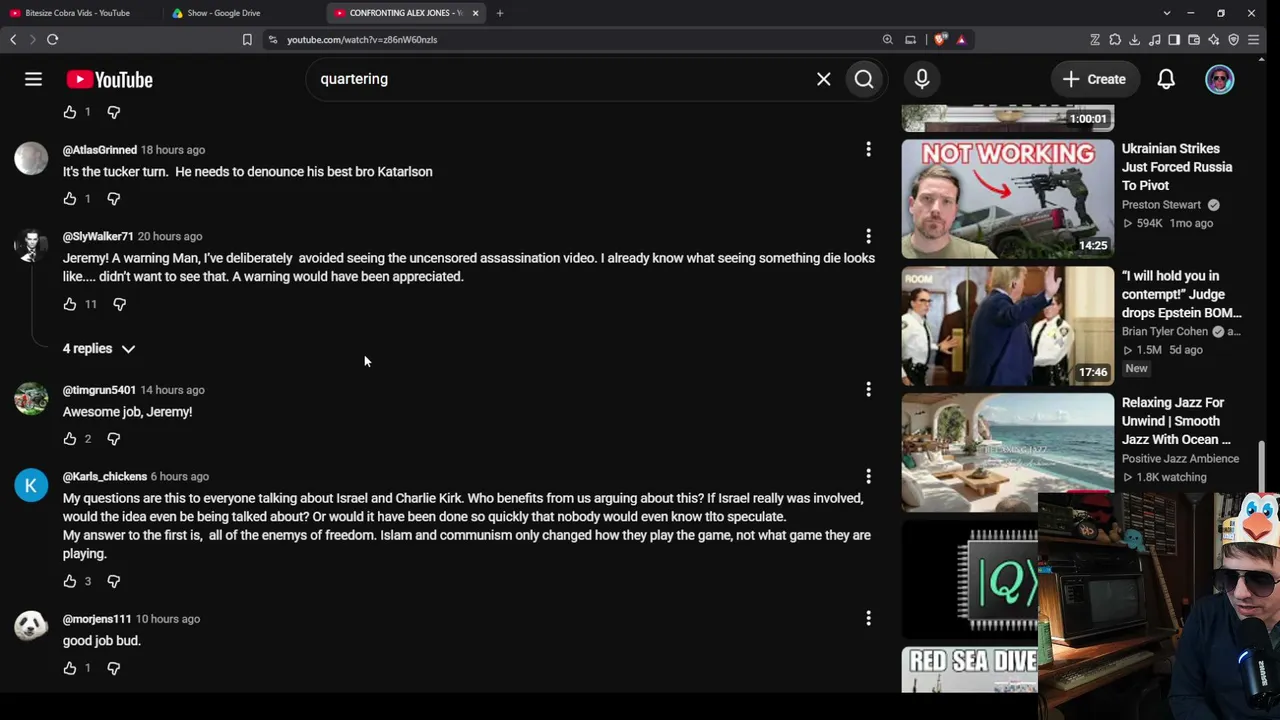Run the search with the magnifier button

click(x=864, y=79)
